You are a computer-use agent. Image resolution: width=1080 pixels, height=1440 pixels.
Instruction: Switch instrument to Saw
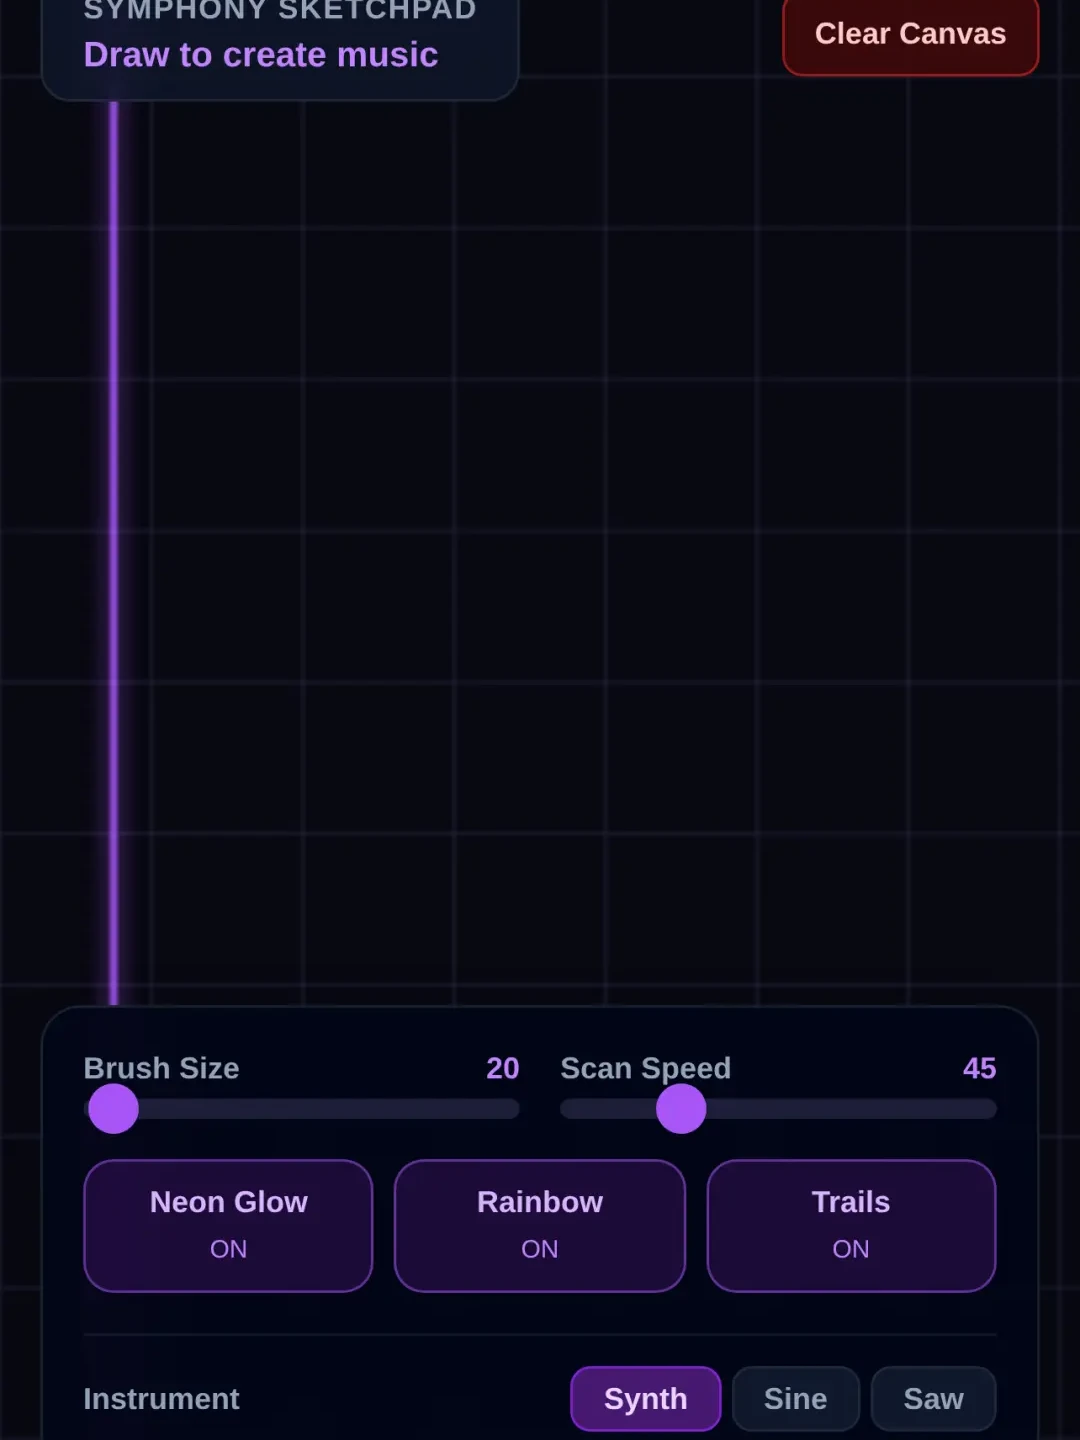933,1398
